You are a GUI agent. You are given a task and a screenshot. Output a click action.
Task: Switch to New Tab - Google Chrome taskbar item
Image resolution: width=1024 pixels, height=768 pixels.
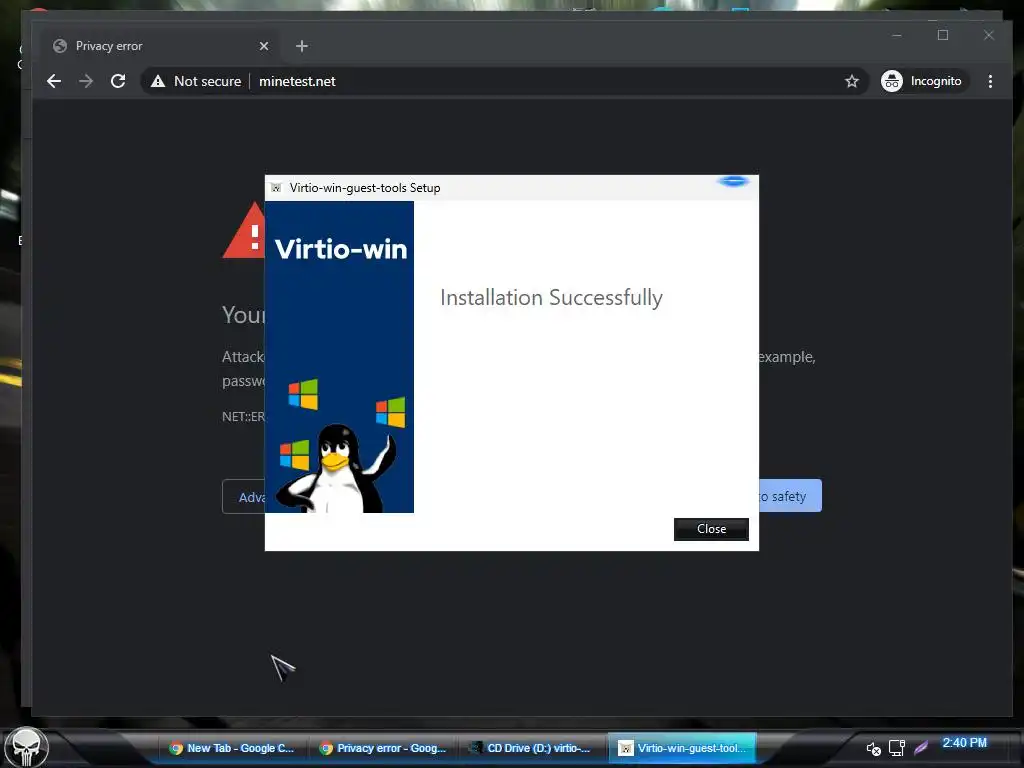232,748
